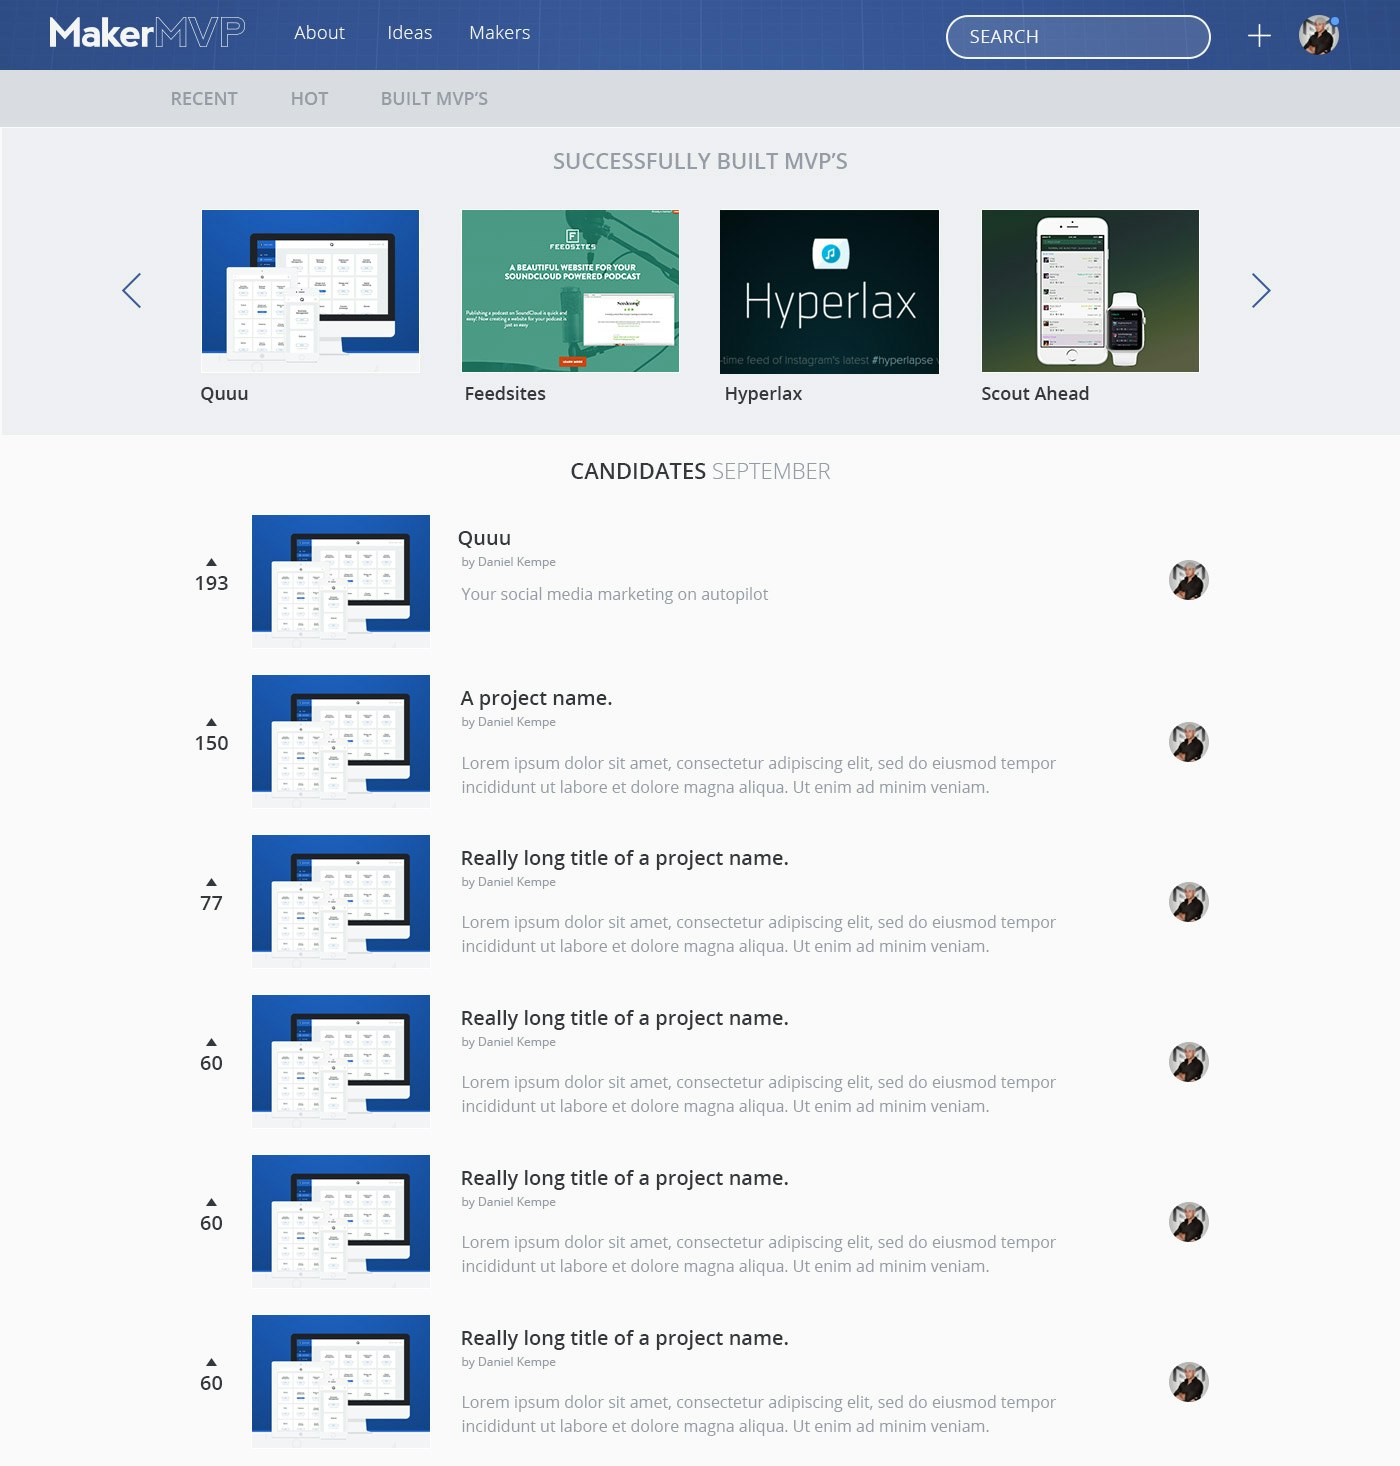Click Daniel Kempe's avatar next to Quuu
This screenshot has width=1400, height=1466.
coord(1189,579)
